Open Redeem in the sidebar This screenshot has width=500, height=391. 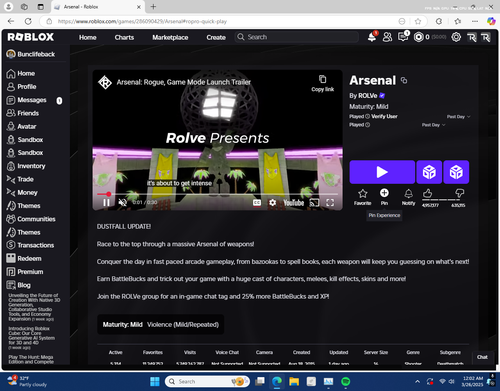pyautogui.click(x=24, y=259)
